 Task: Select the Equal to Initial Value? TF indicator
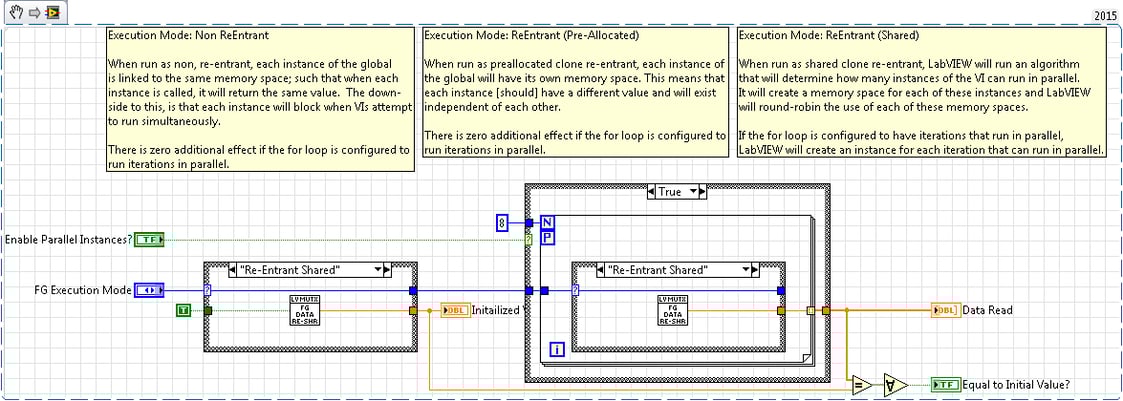click(946, 384)
